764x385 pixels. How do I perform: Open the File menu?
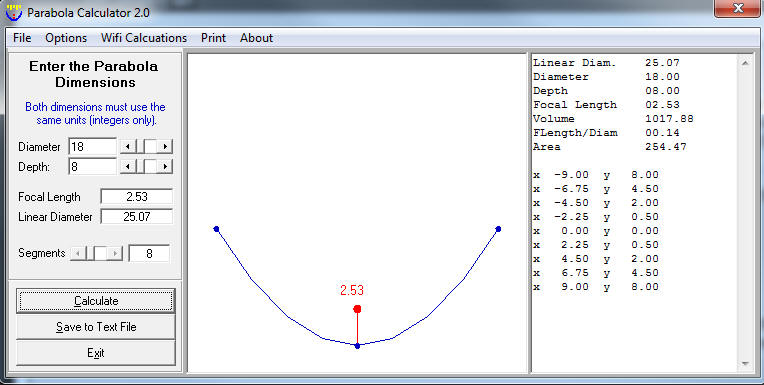(22, 38)
